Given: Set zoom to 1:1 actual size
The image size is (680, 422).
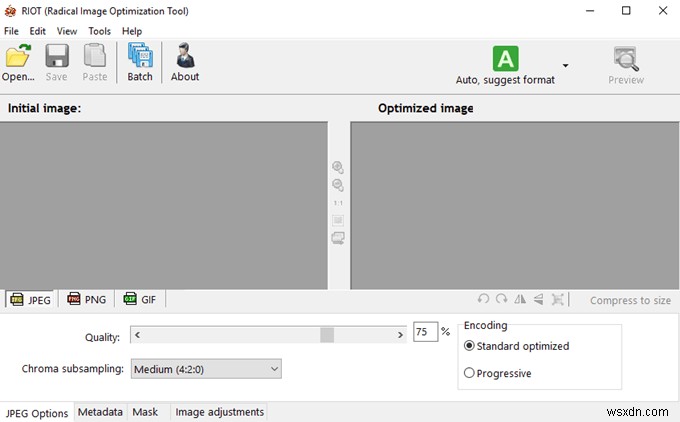Looking at the screenshot, I should coord(338,203).
